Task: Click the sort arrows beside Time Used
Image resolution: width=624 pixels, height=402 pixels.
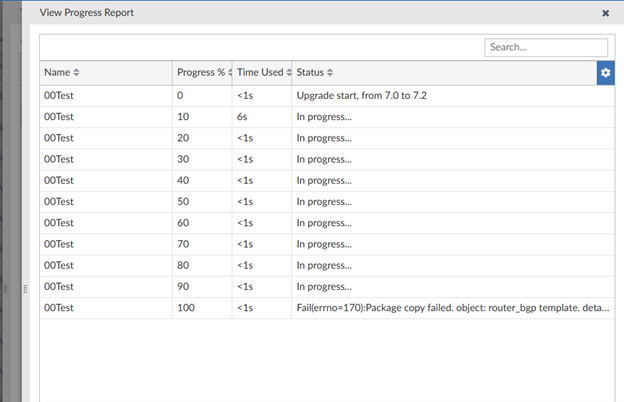Action: tap(289, 73)
